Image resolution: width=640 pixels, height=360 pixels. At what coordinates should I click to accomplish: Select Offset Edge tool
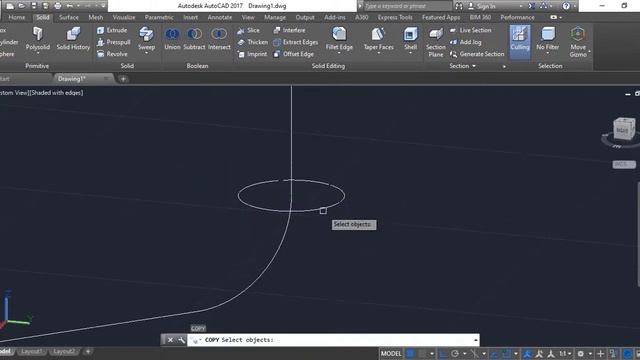pyautogui.click(x=293, y=54)
